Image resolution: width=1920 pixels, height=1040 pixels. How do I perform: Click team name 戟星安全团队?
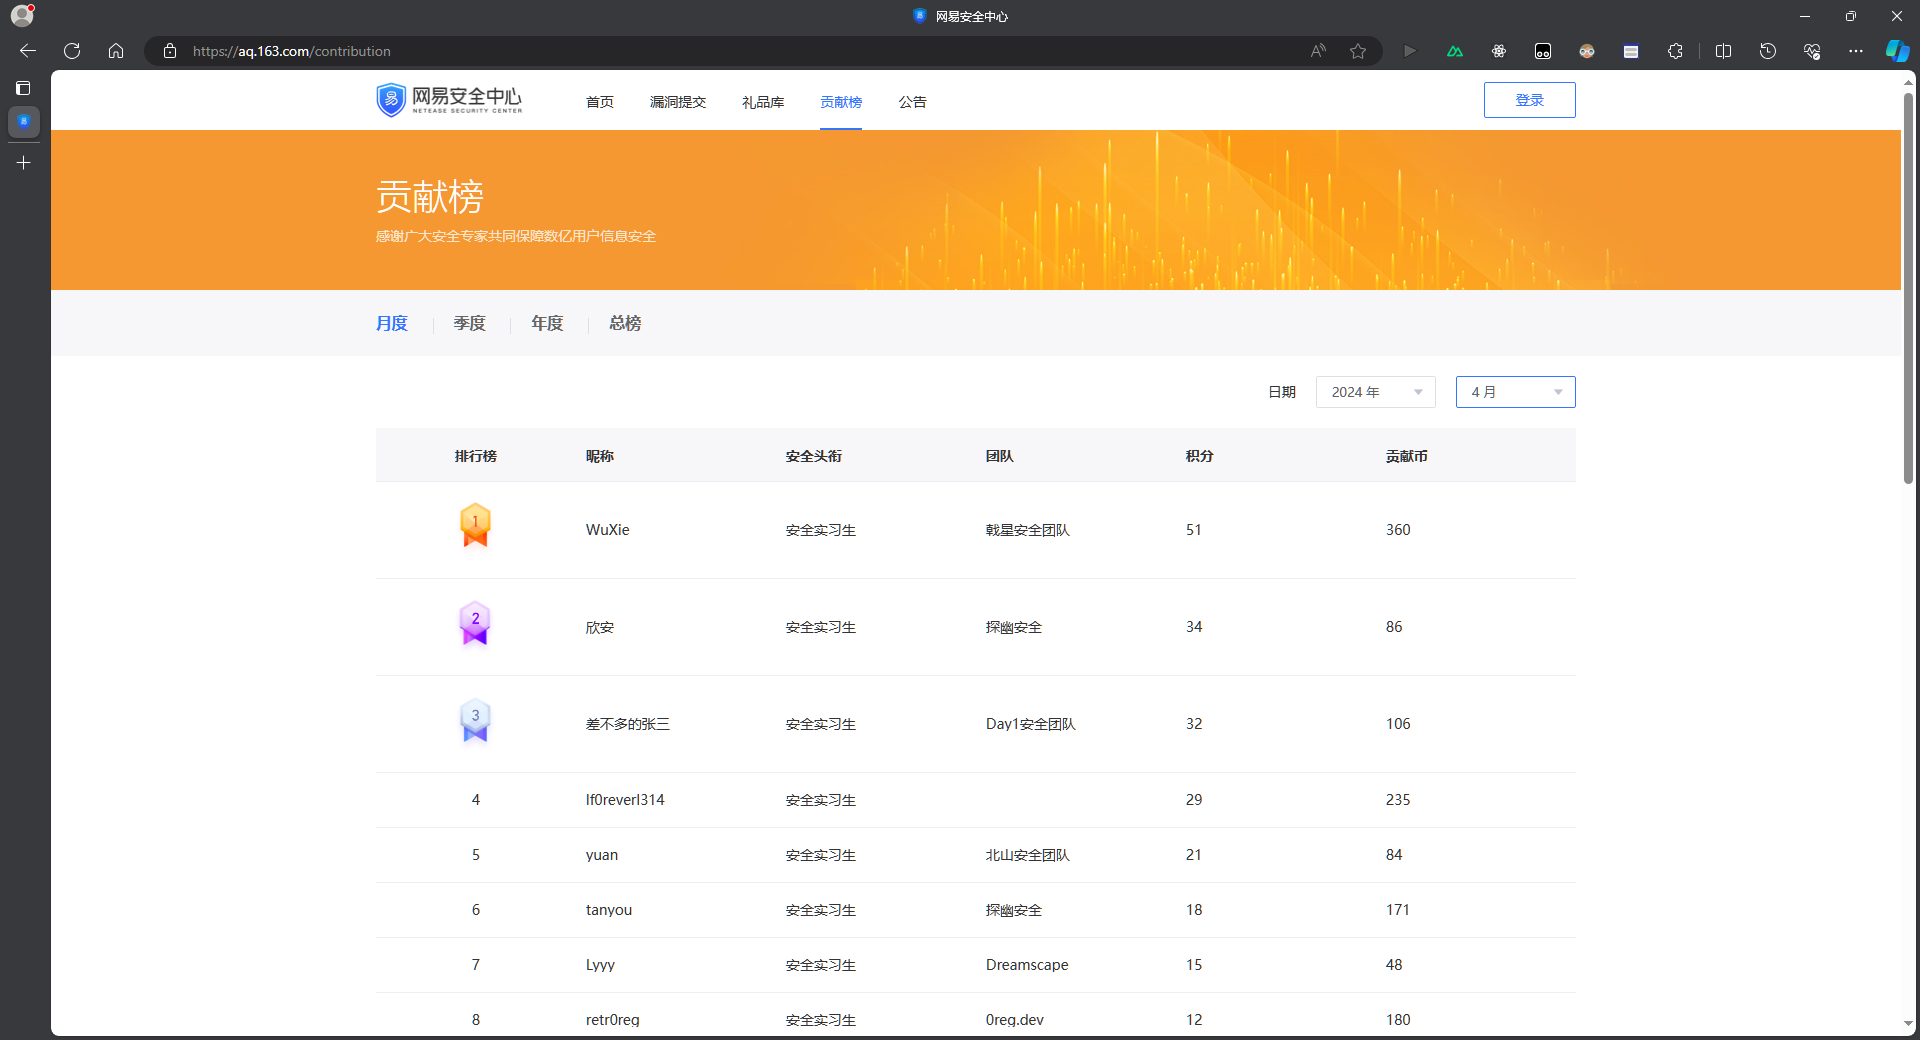pos(1028,530)
